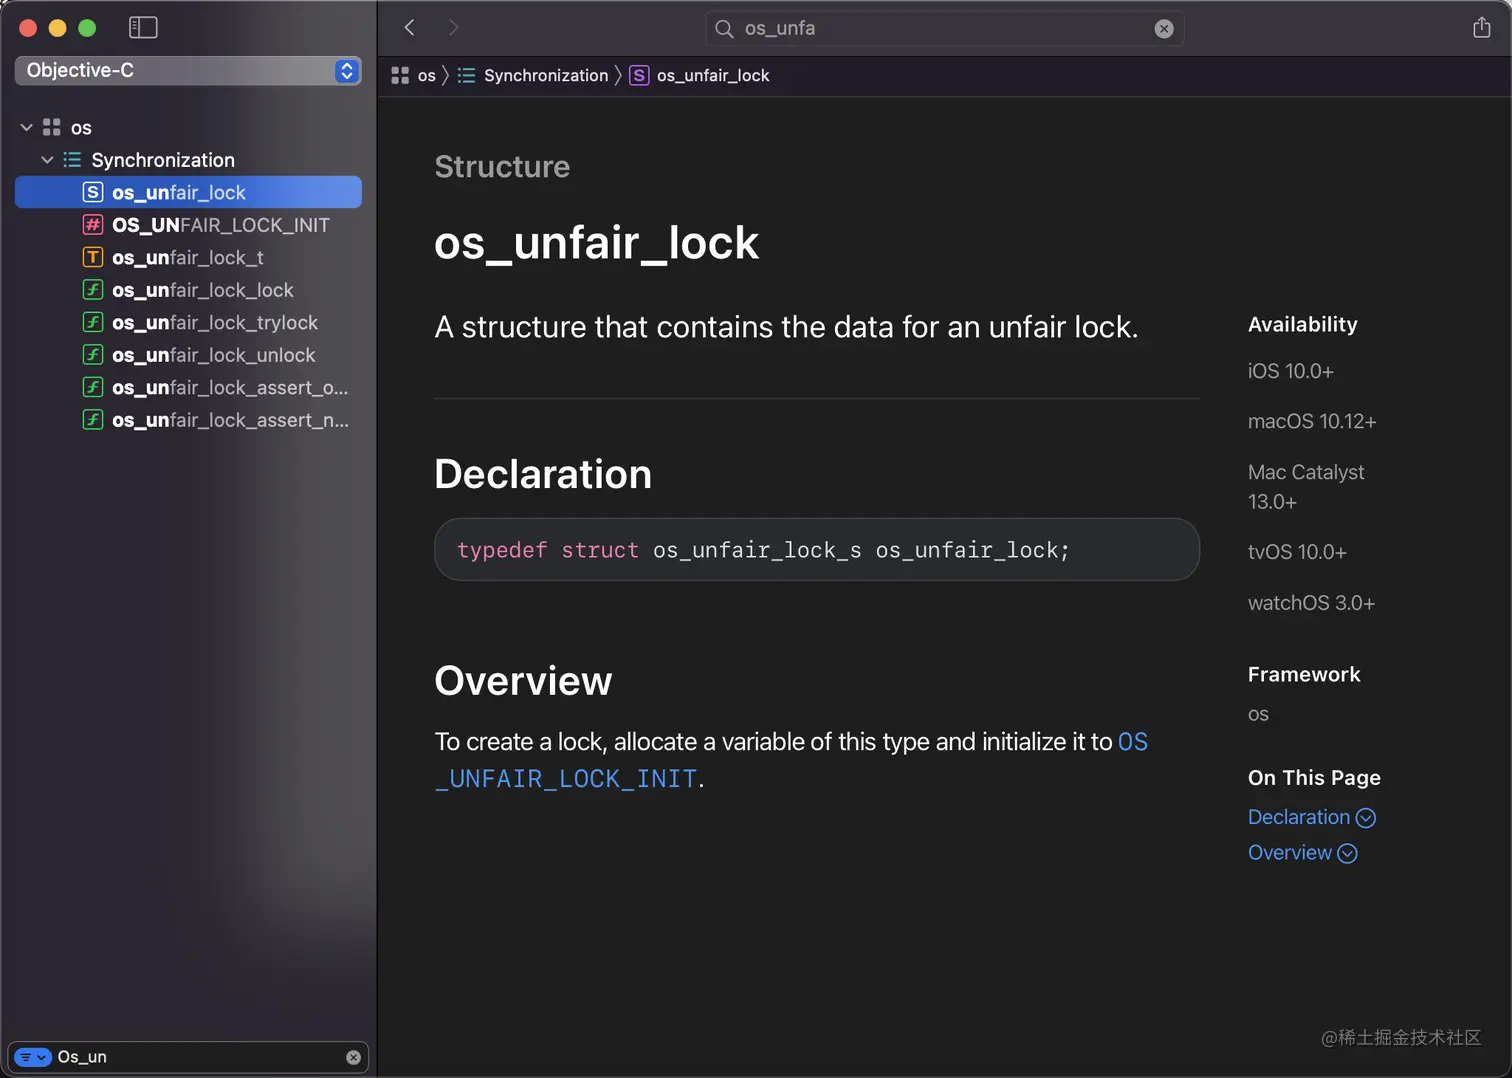Click the typedef struct declaration code block
This screenshot has height=1078, width=1512.
(817, 549)
